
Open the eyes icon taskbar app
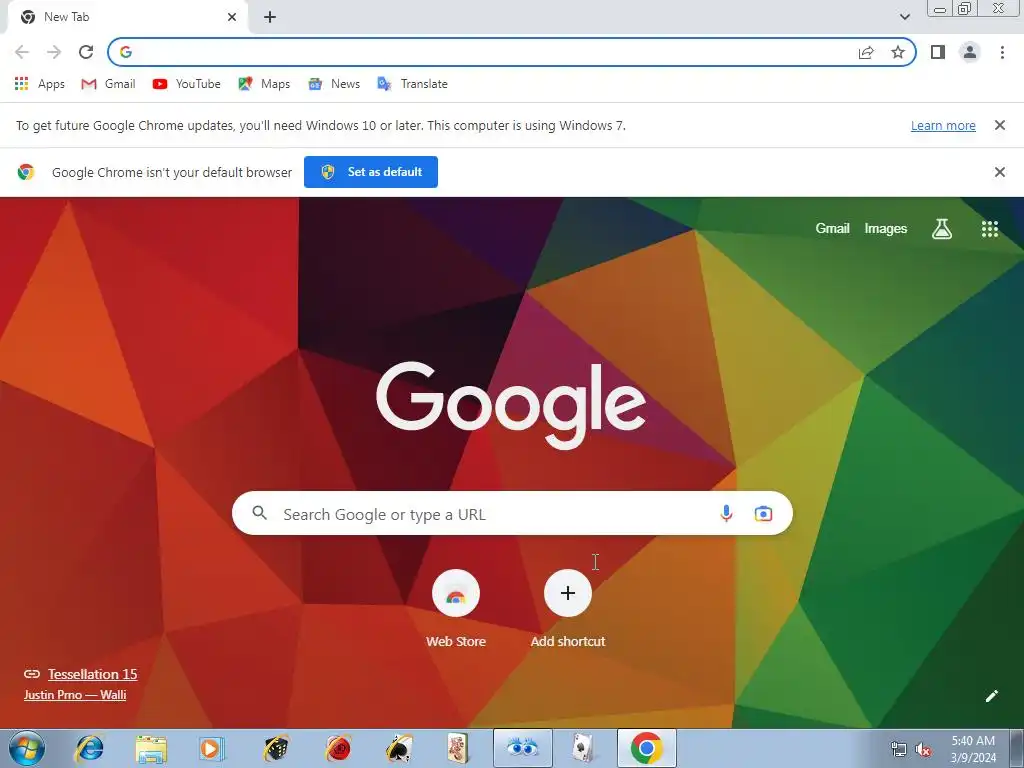pyautogui.click(x=522, y=748)
